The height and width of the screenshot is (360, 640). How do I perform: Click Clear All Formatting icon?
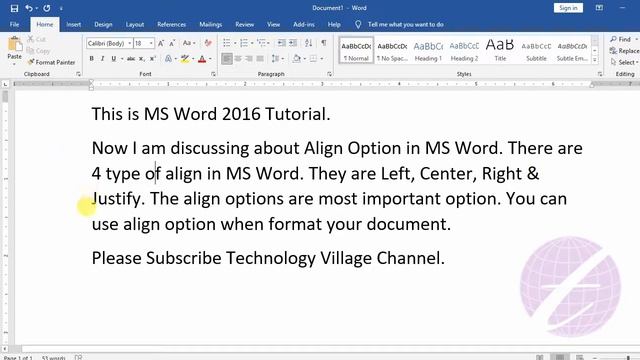(x=208, y=43)
